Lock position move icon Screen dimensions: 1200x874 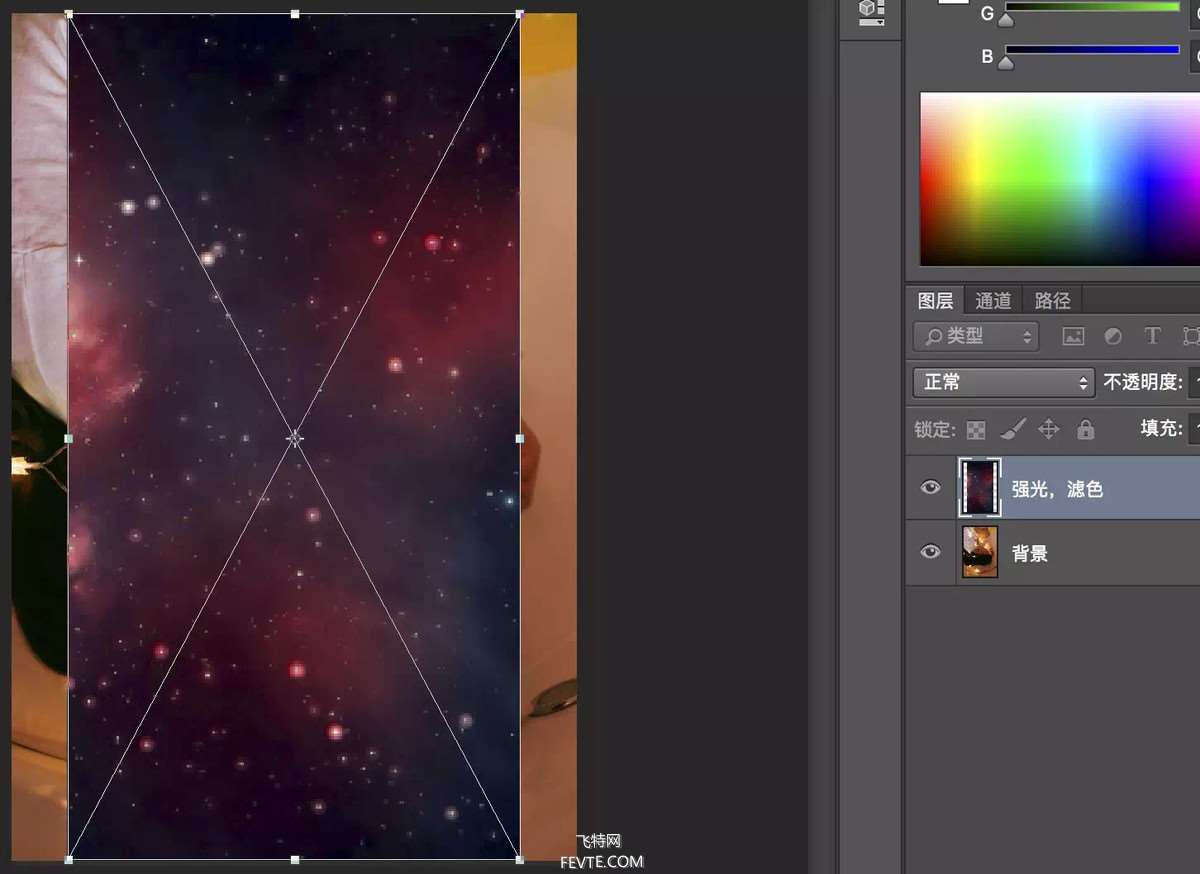(1048, 430)
